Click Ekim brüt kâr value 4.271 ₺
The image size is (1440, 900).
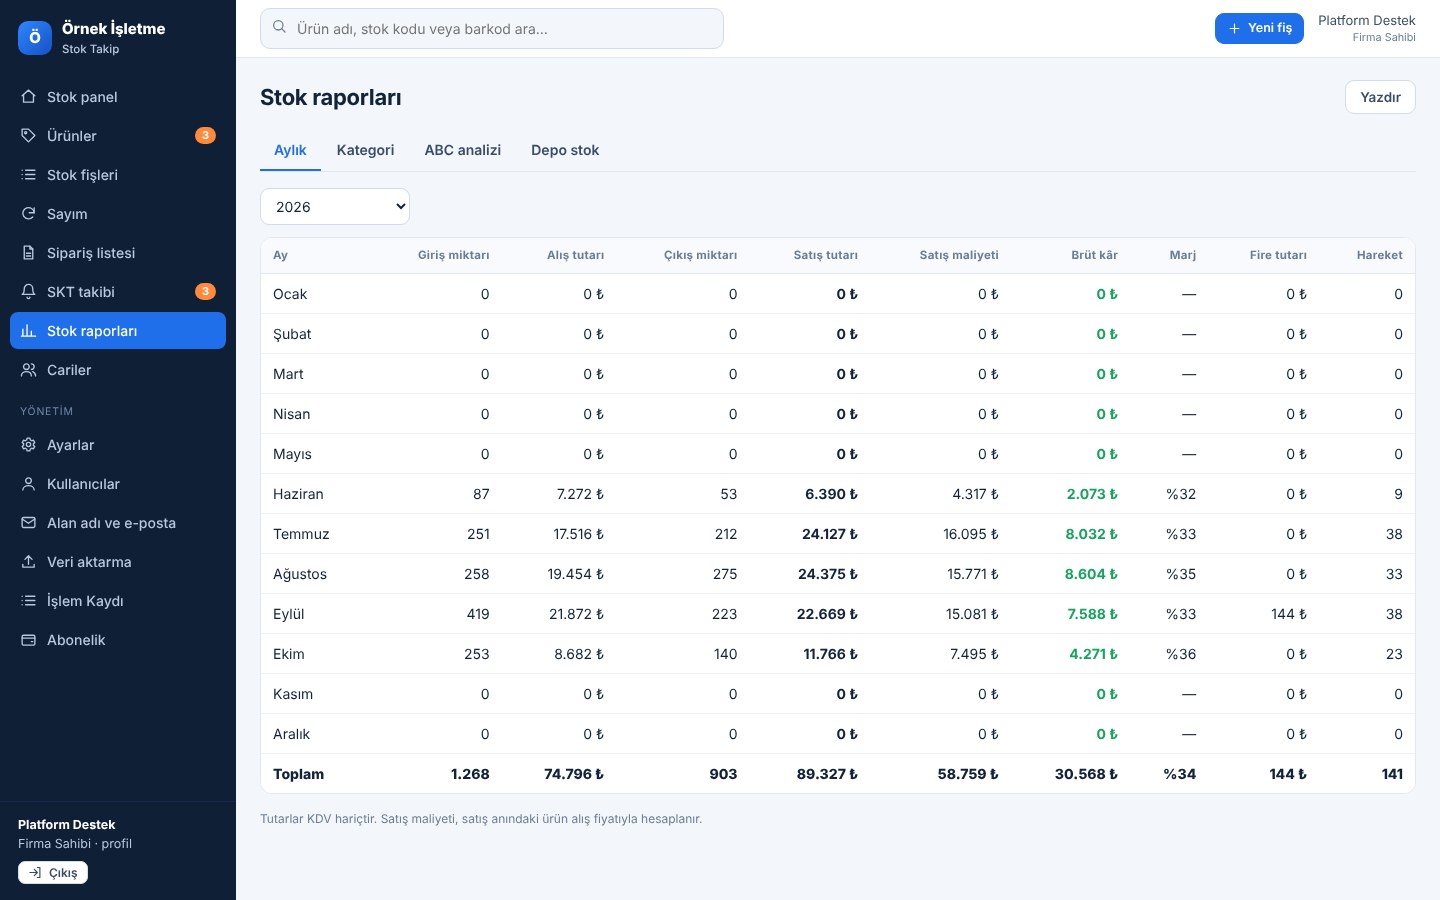[x=1093, y=654]
